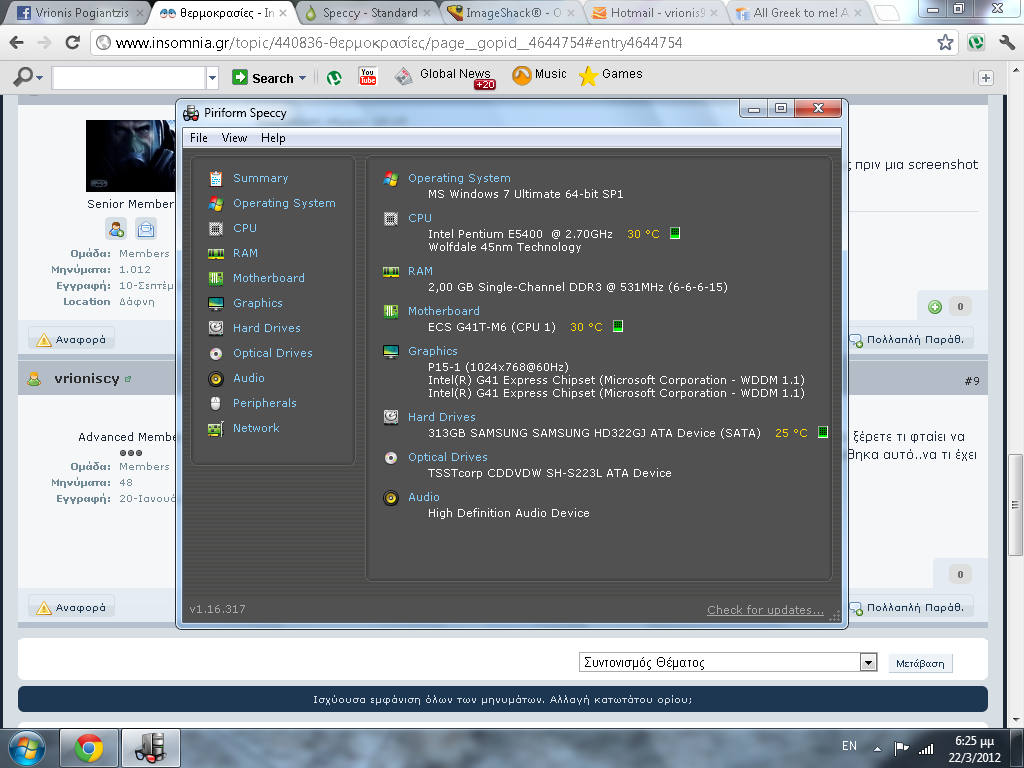Click the YouTube toolbar icon
Image resolution: width=1024 pixels, height=768 pixels.
point(368,76)
